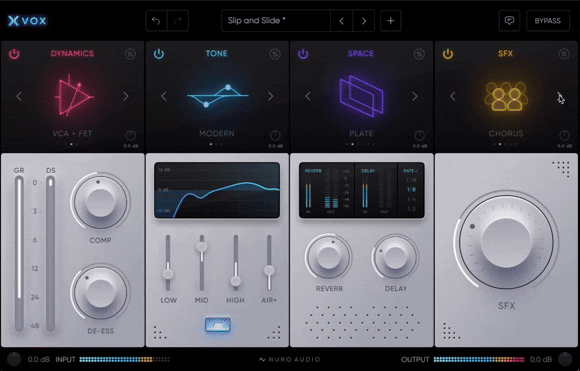Click the input gain knob at bottom left
The height and width of the screenshot is (371, 580).
pyautogui.click(x=14, y=359)
